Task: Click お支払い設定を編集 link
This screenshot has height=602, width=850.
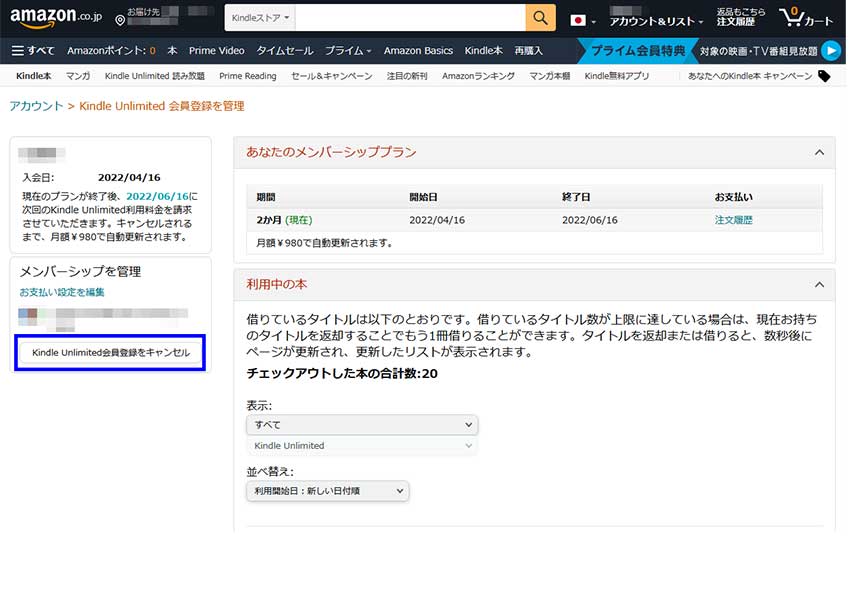Action: pos(62,292)
